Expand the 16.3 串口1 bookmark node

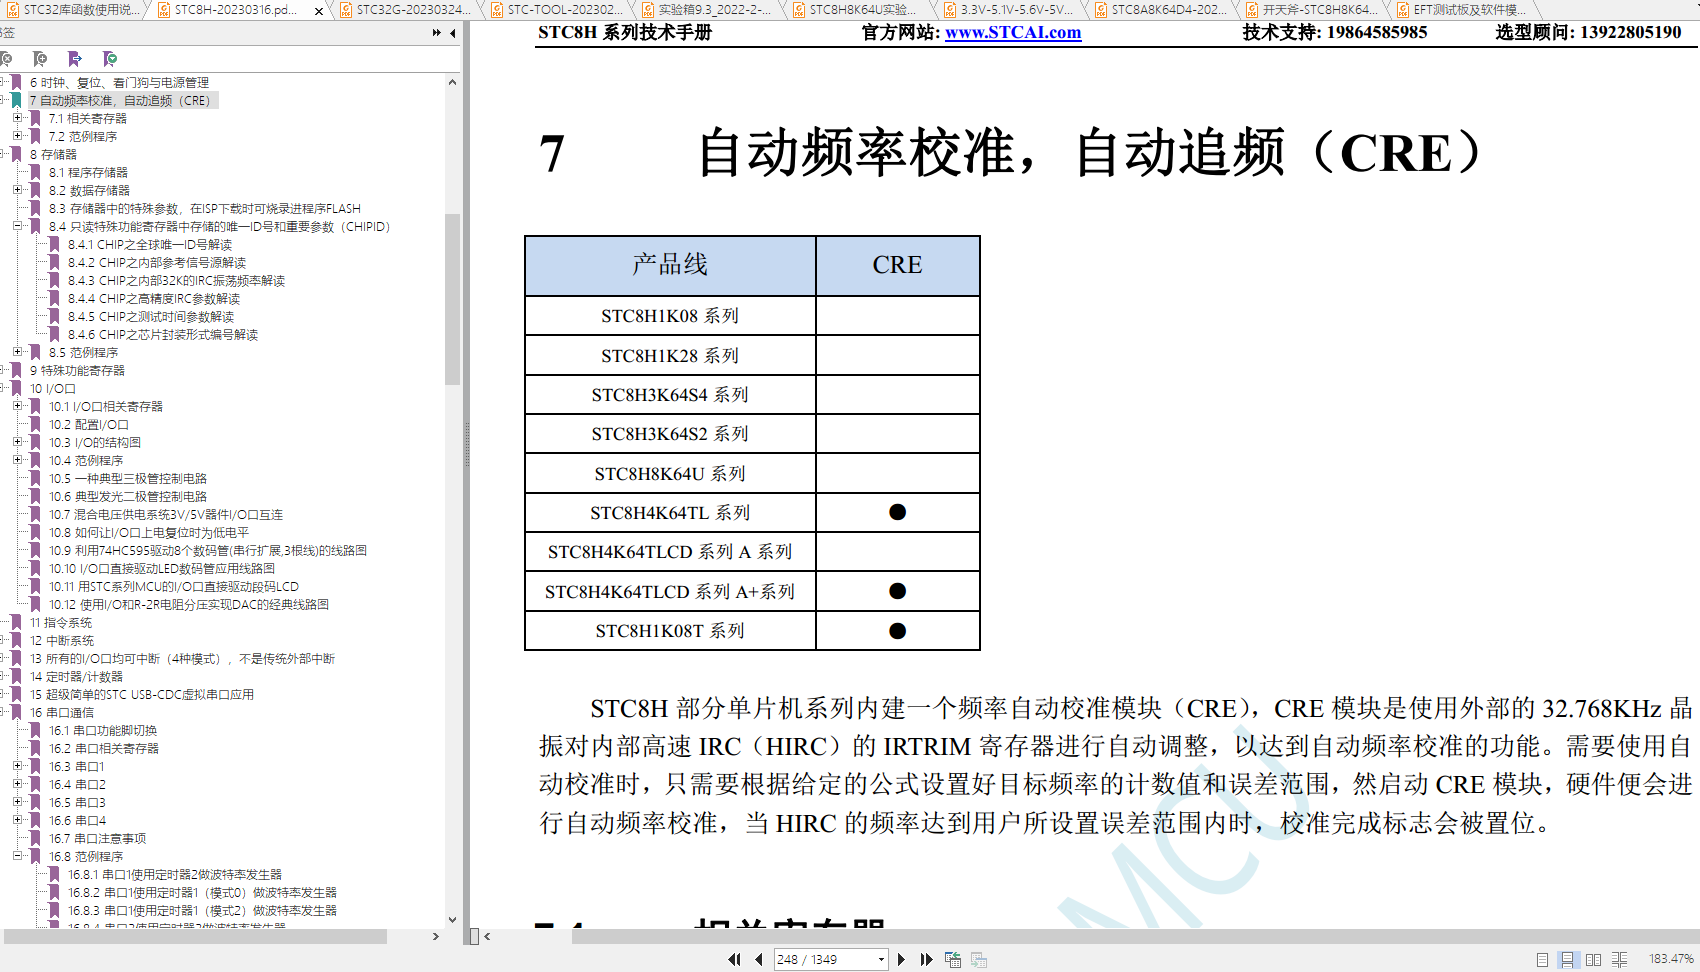tap(17, 766)
